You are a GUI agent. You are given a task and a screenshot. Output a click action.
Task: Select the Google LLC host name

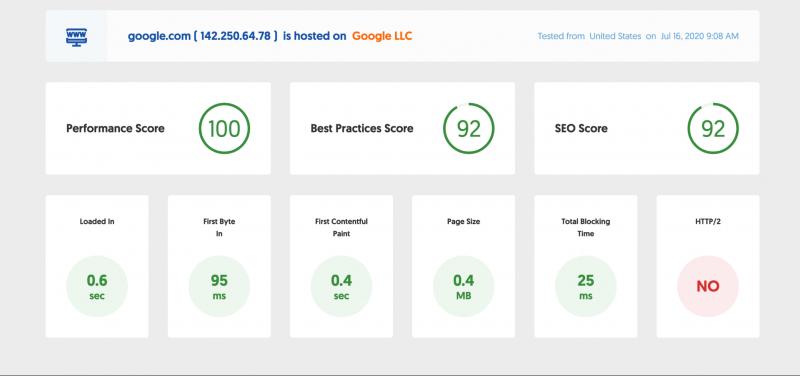(382, 36)
